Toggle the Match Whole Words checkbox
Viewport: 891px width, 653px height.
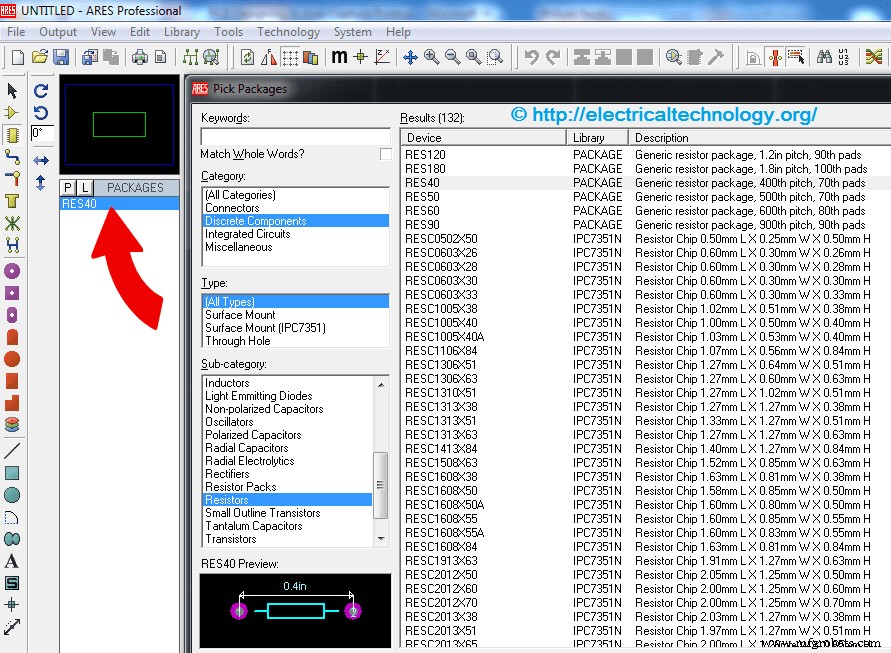[x=385, y=154]
